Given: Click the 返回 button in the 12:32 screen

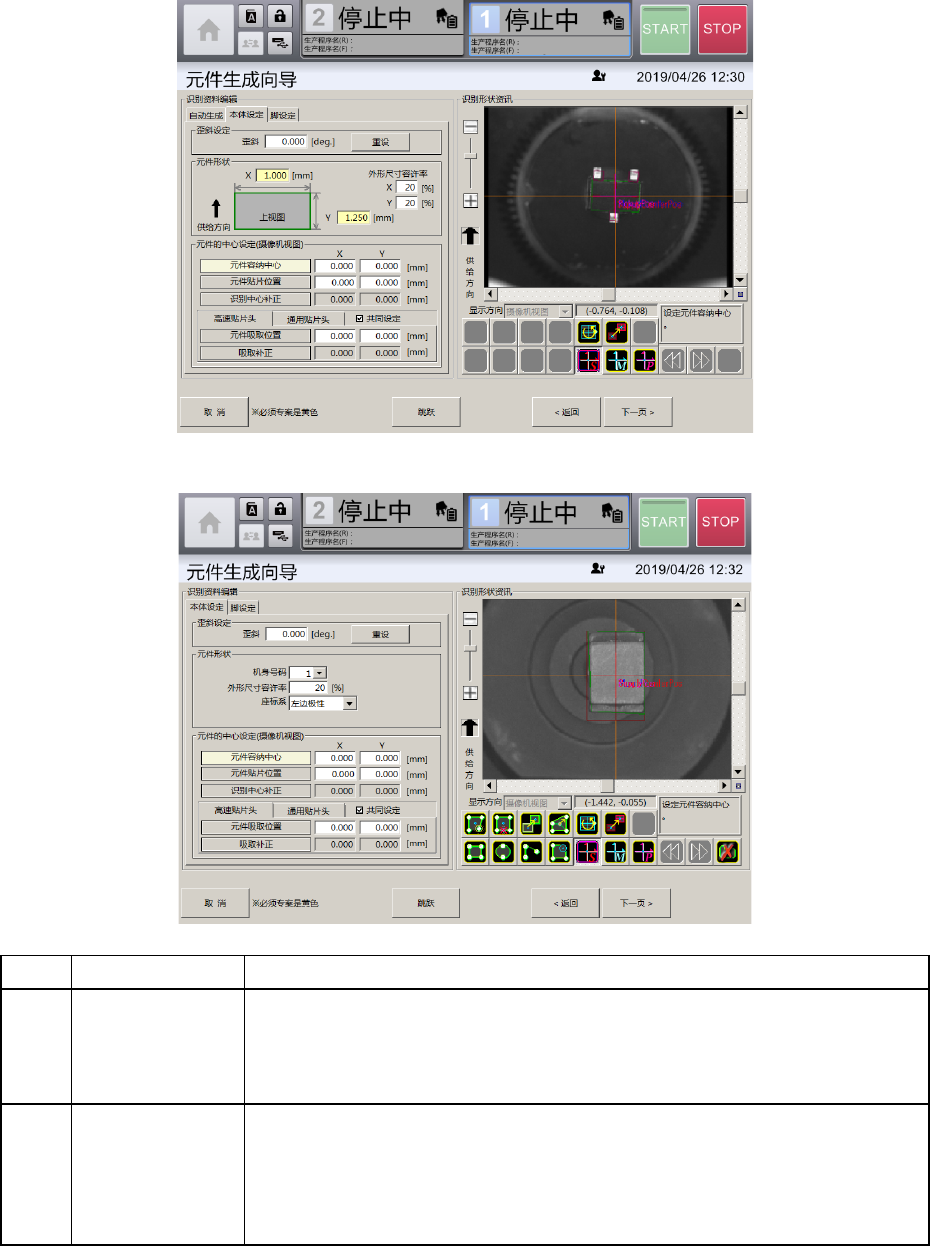Looking at the screenshot, I should pos(565,903).
